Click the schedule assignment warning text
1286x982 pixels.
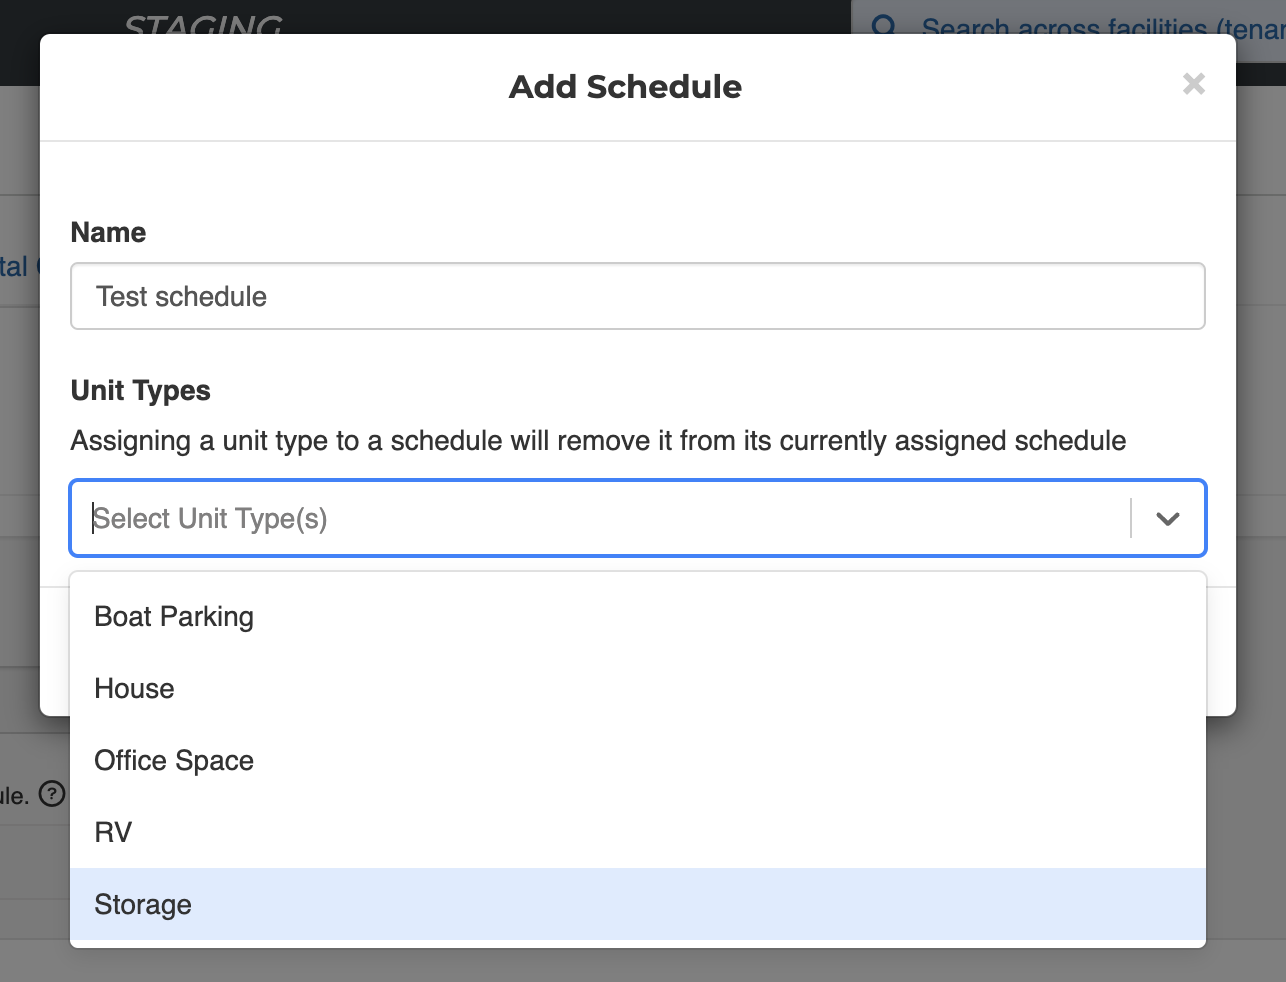pyautogui.click(x=598, y=441)
